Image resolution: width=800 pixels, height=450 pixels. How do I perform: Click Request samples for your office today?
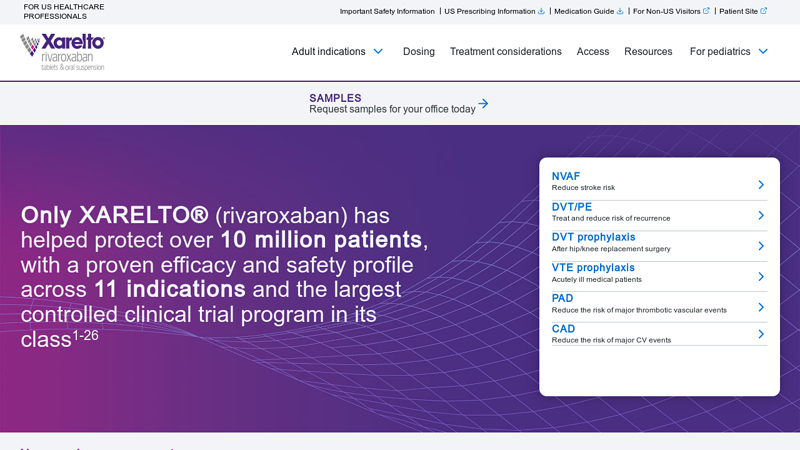tap(392, 109)
